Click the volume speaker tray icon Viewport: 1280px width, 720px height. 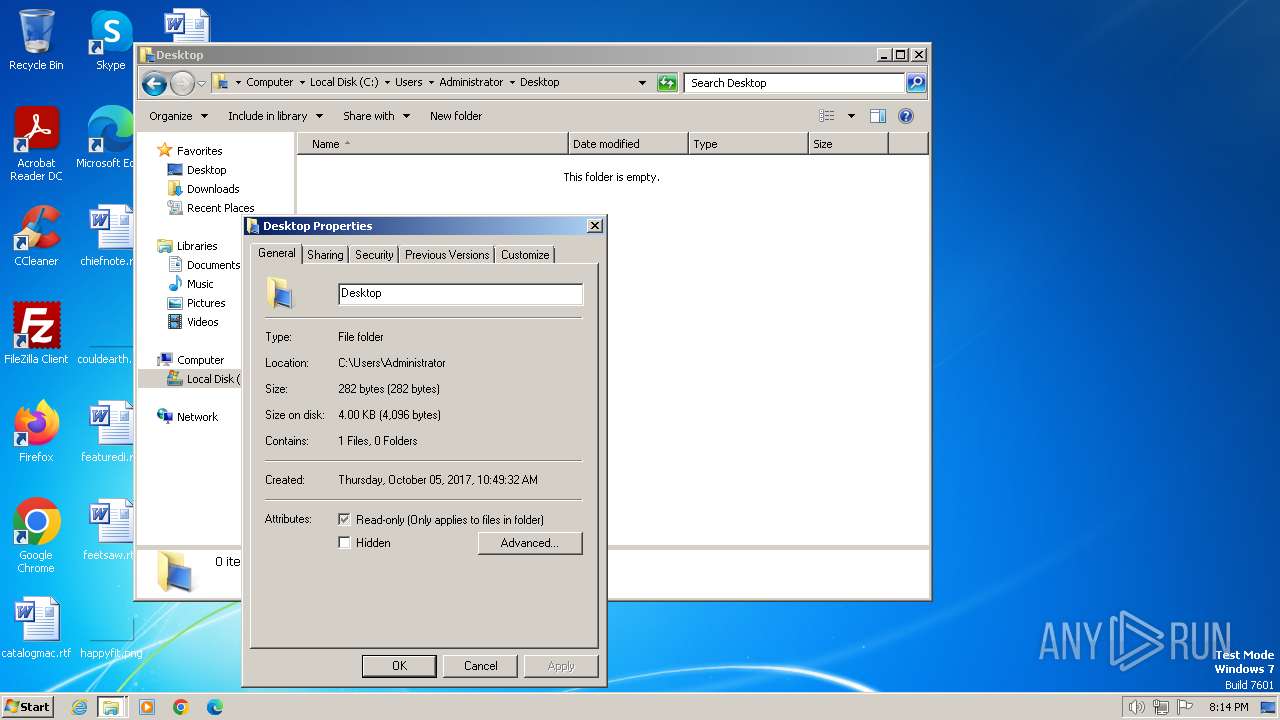pos(1136,707)
